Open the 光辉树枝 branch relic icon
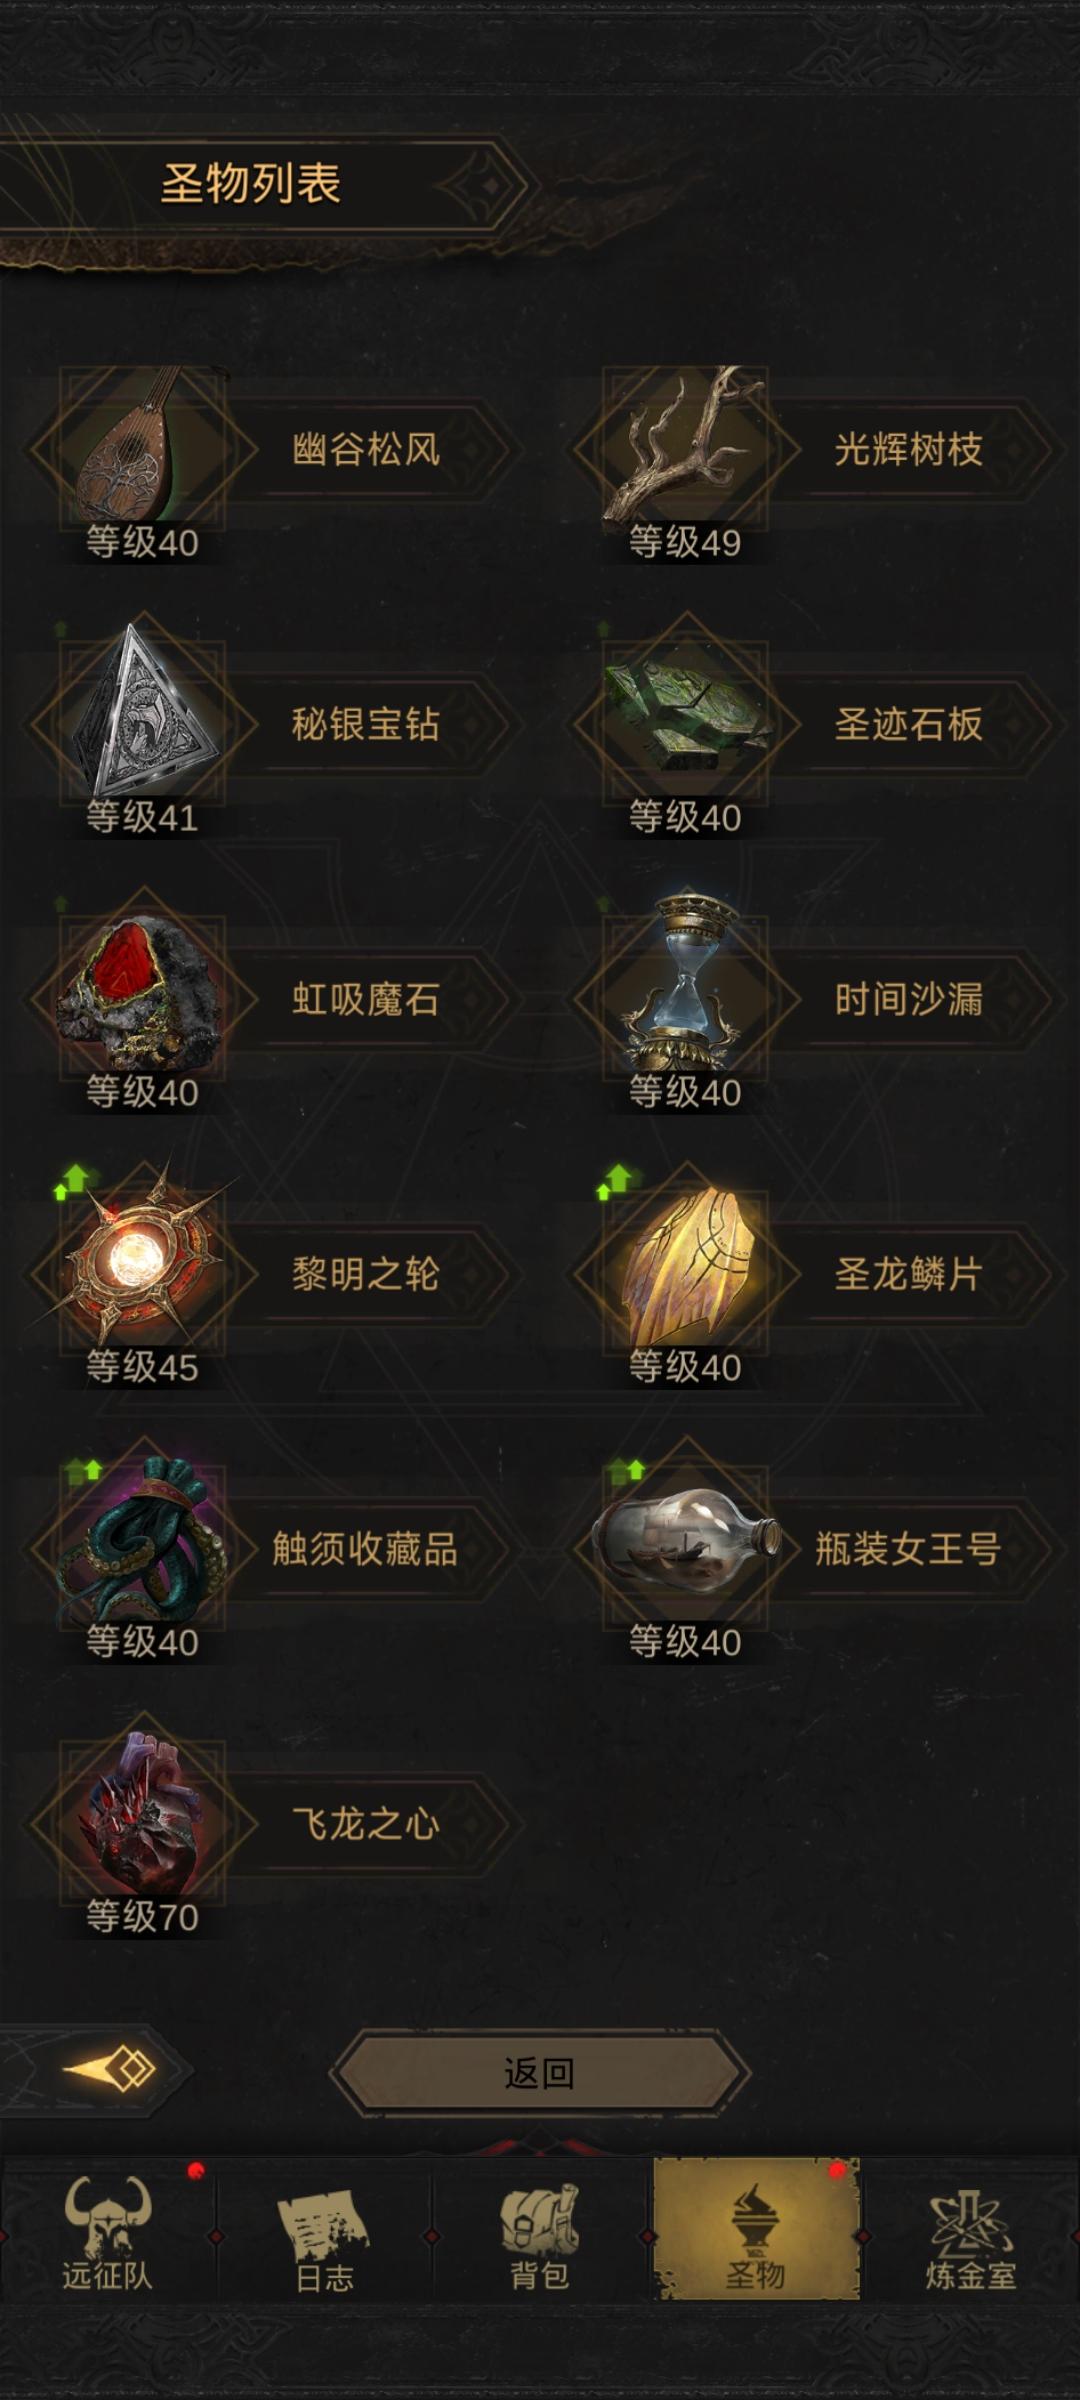 coord(686,448)
